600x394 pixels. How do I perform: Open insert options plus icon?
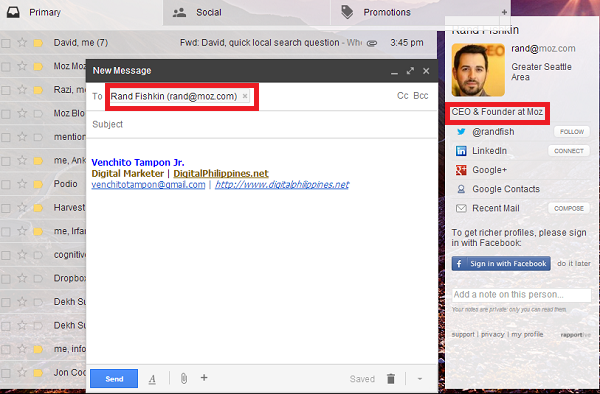tap(204, 378)
